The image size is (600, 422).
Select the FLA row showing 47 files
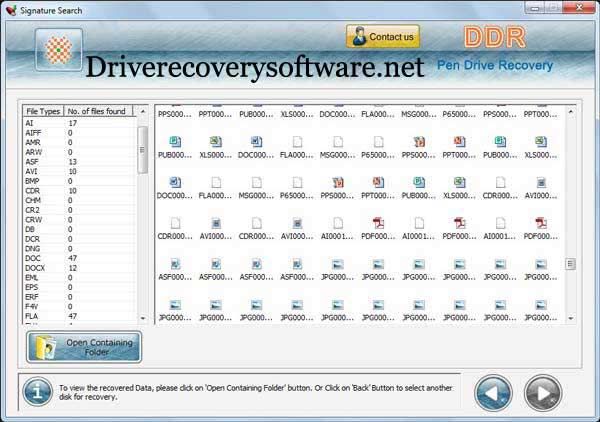point(79,316)
